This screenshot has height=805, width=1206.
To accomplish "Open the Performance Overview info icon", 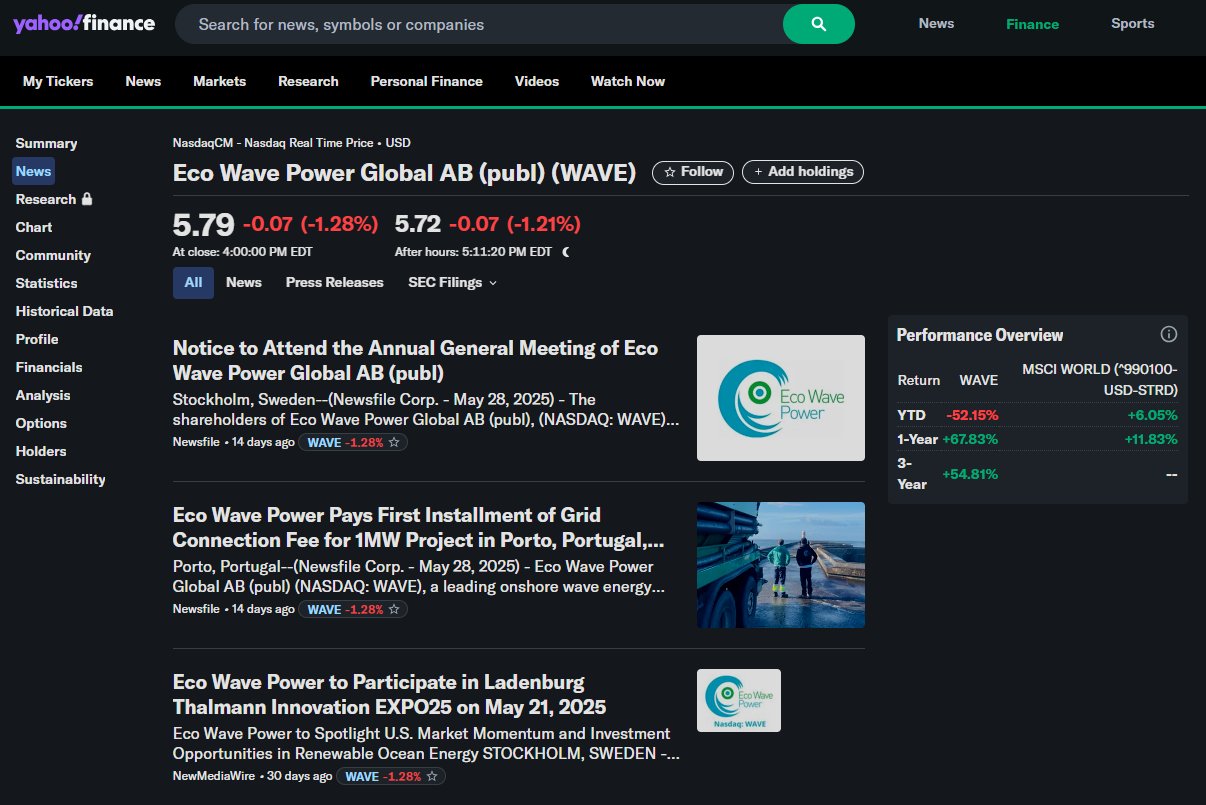I will pyautogui.click(x=1168, y=334).
